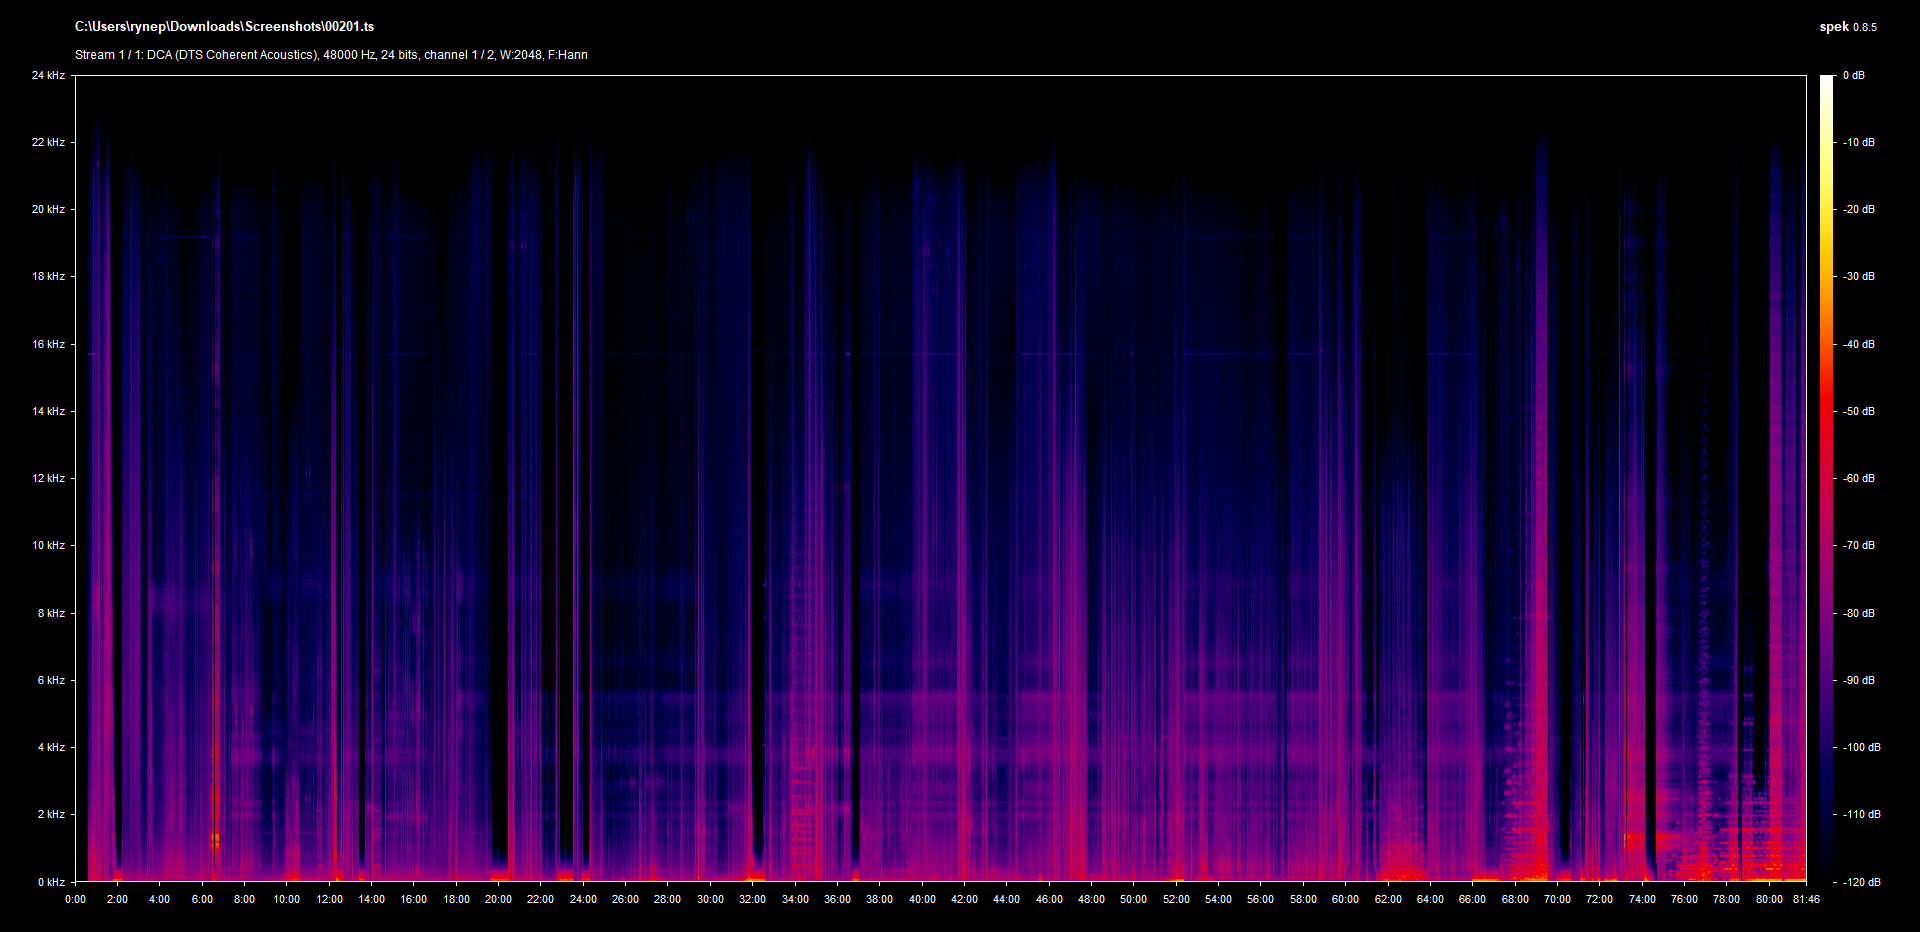Click the 0 dB label on color scale
This screenshot has width=1920, height=932.
(1854, 76)
